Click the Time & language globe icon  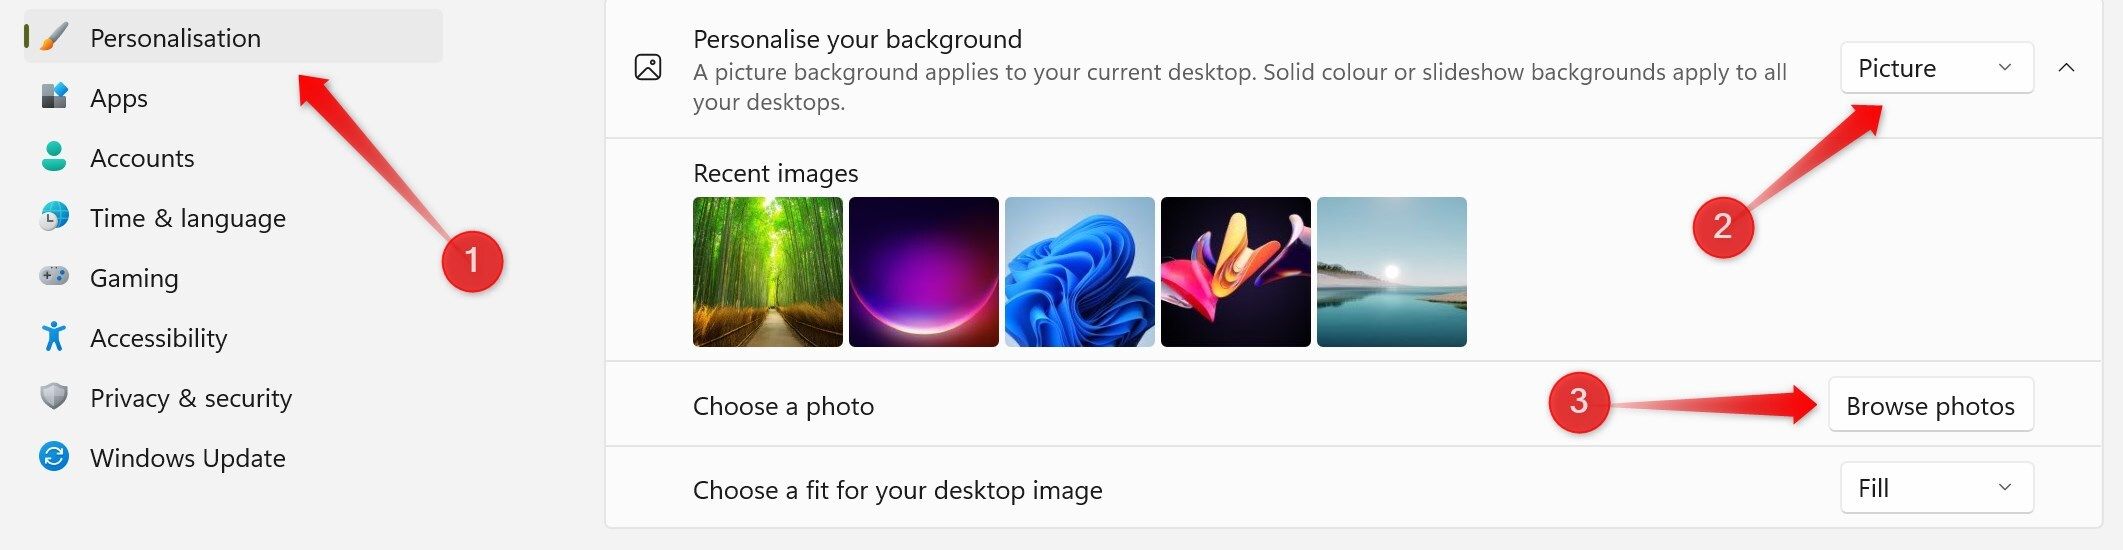pos(54,217)
